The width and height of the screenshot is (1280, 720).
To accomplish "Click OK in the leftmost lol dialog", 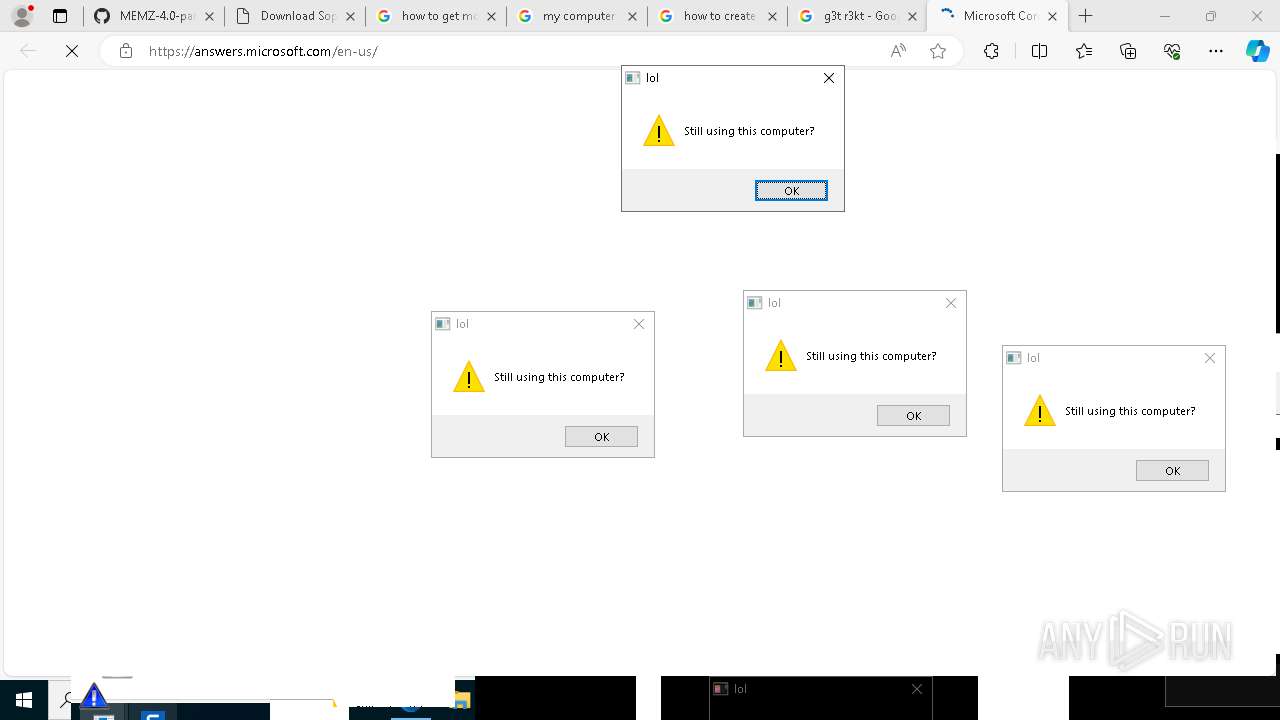I will coord(601,437).
